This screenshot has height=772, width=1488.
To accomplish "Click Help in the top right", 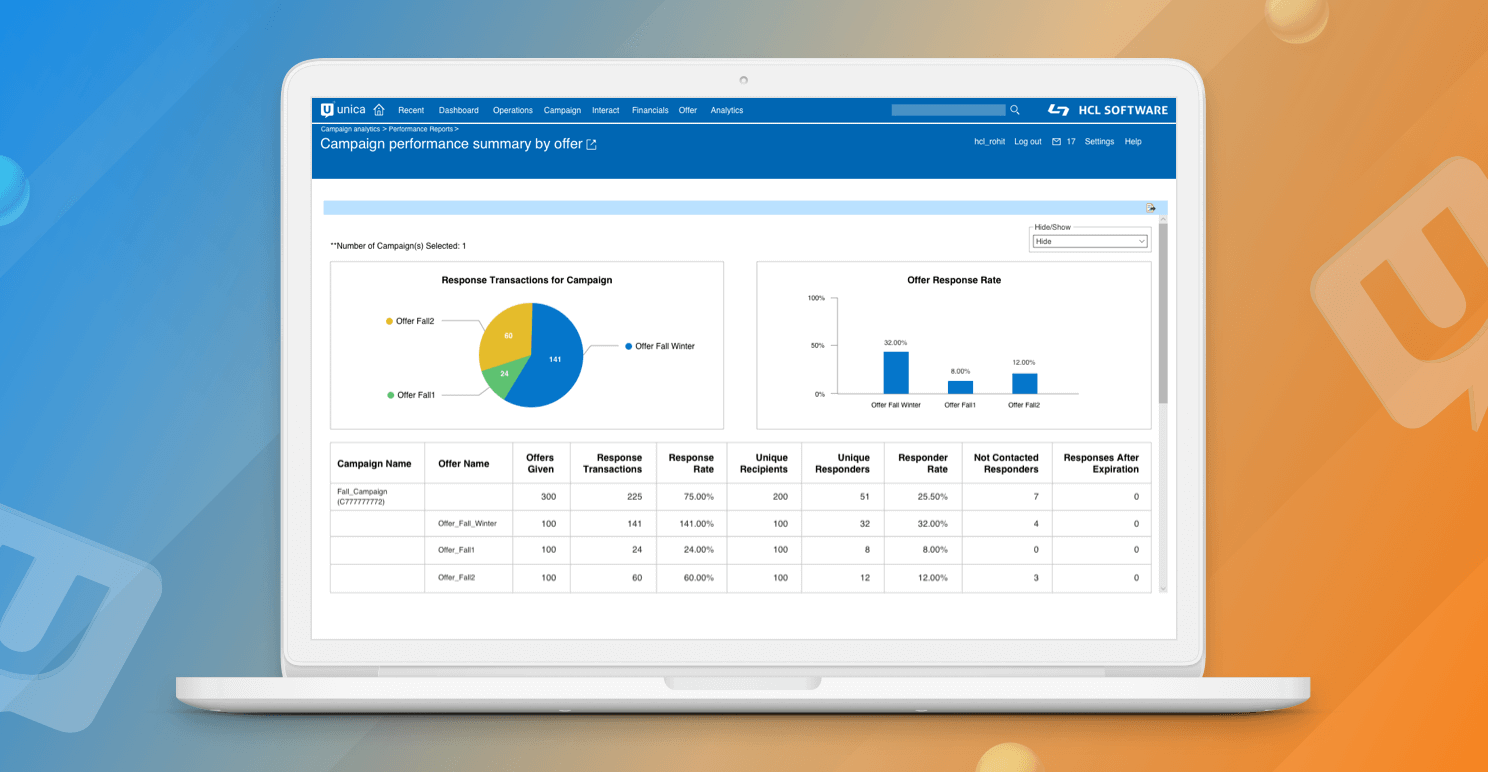I will pos(1133,141).
